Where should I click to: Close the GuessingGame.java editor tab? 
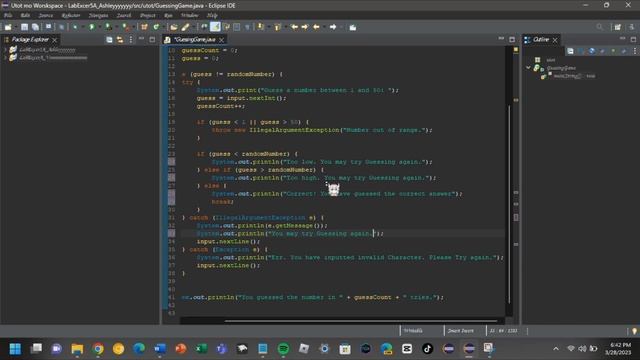(x=222, y=40)
